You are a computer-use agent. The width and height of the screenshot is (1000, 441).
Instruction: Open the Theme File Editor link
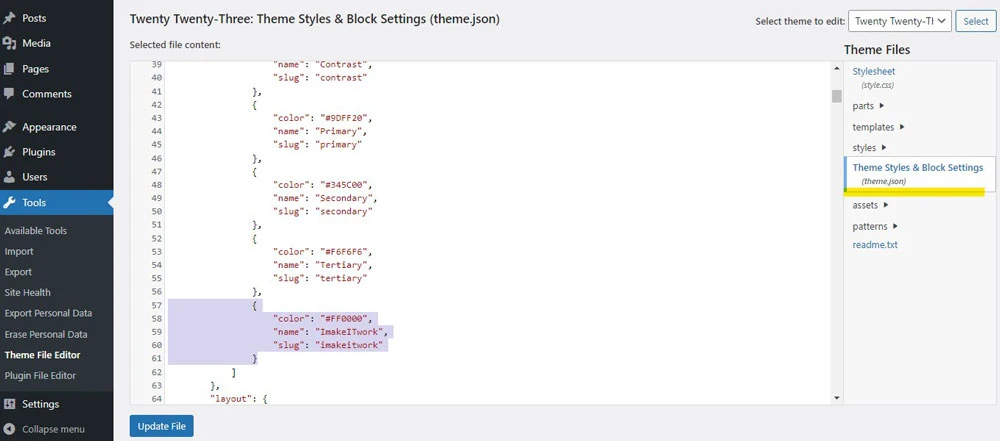tap(43, 355)
